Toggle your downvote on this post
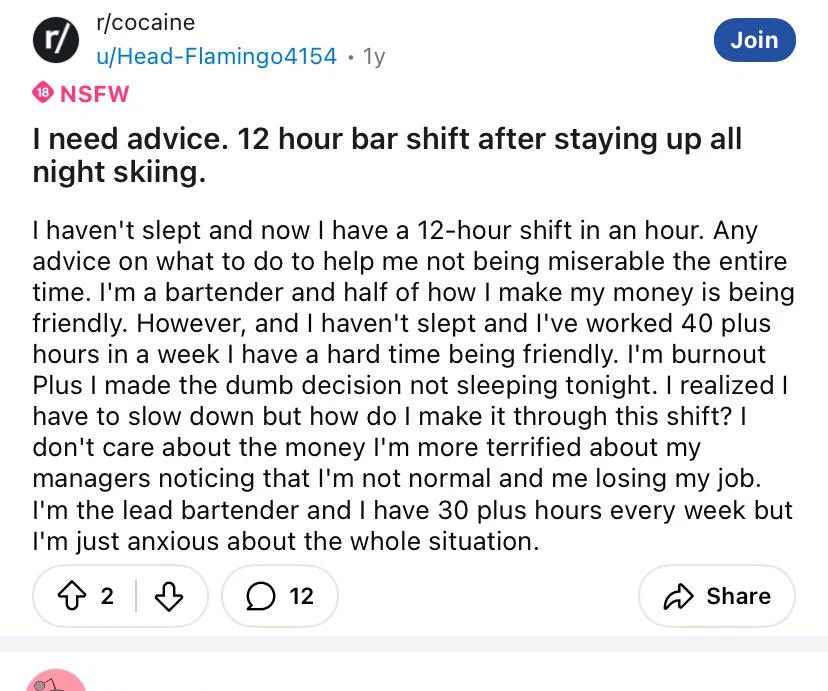Image resolution: width=828 pixels, height=691 pixels. 168,596
